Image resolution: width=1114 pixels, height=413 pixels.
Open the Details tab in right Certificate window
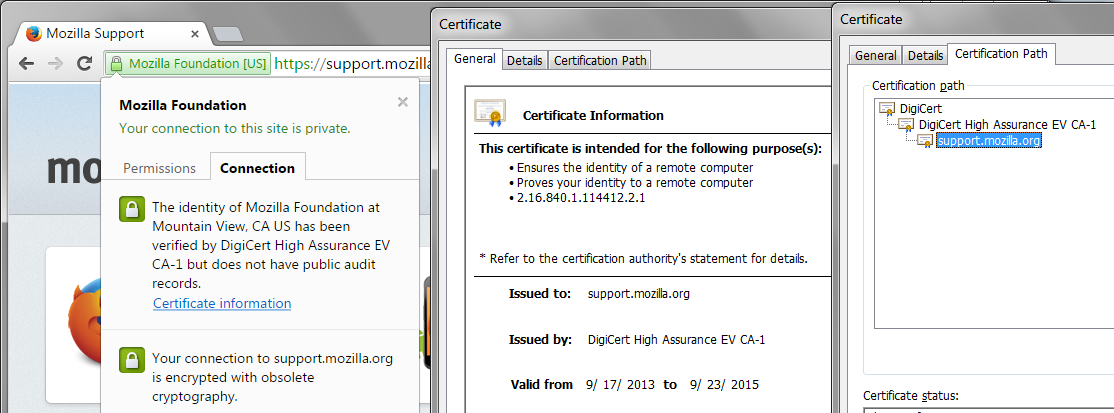point(926,55)
